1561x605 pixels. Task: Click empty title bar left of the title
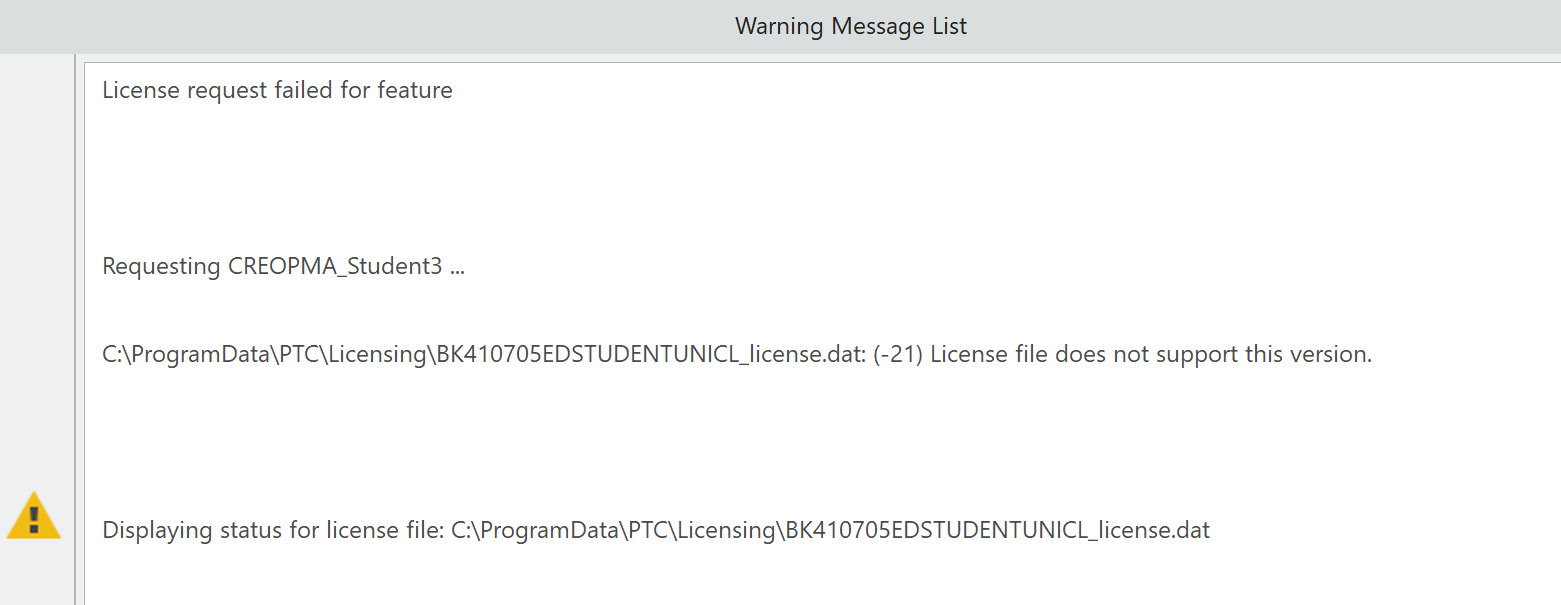300,26
